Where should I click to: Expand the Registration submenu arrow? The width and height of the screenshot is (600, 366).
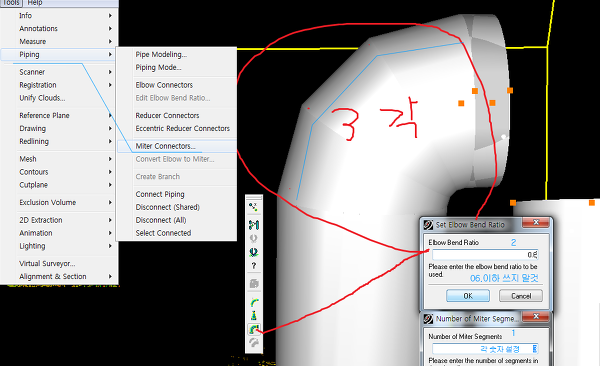tap(110, 85)
